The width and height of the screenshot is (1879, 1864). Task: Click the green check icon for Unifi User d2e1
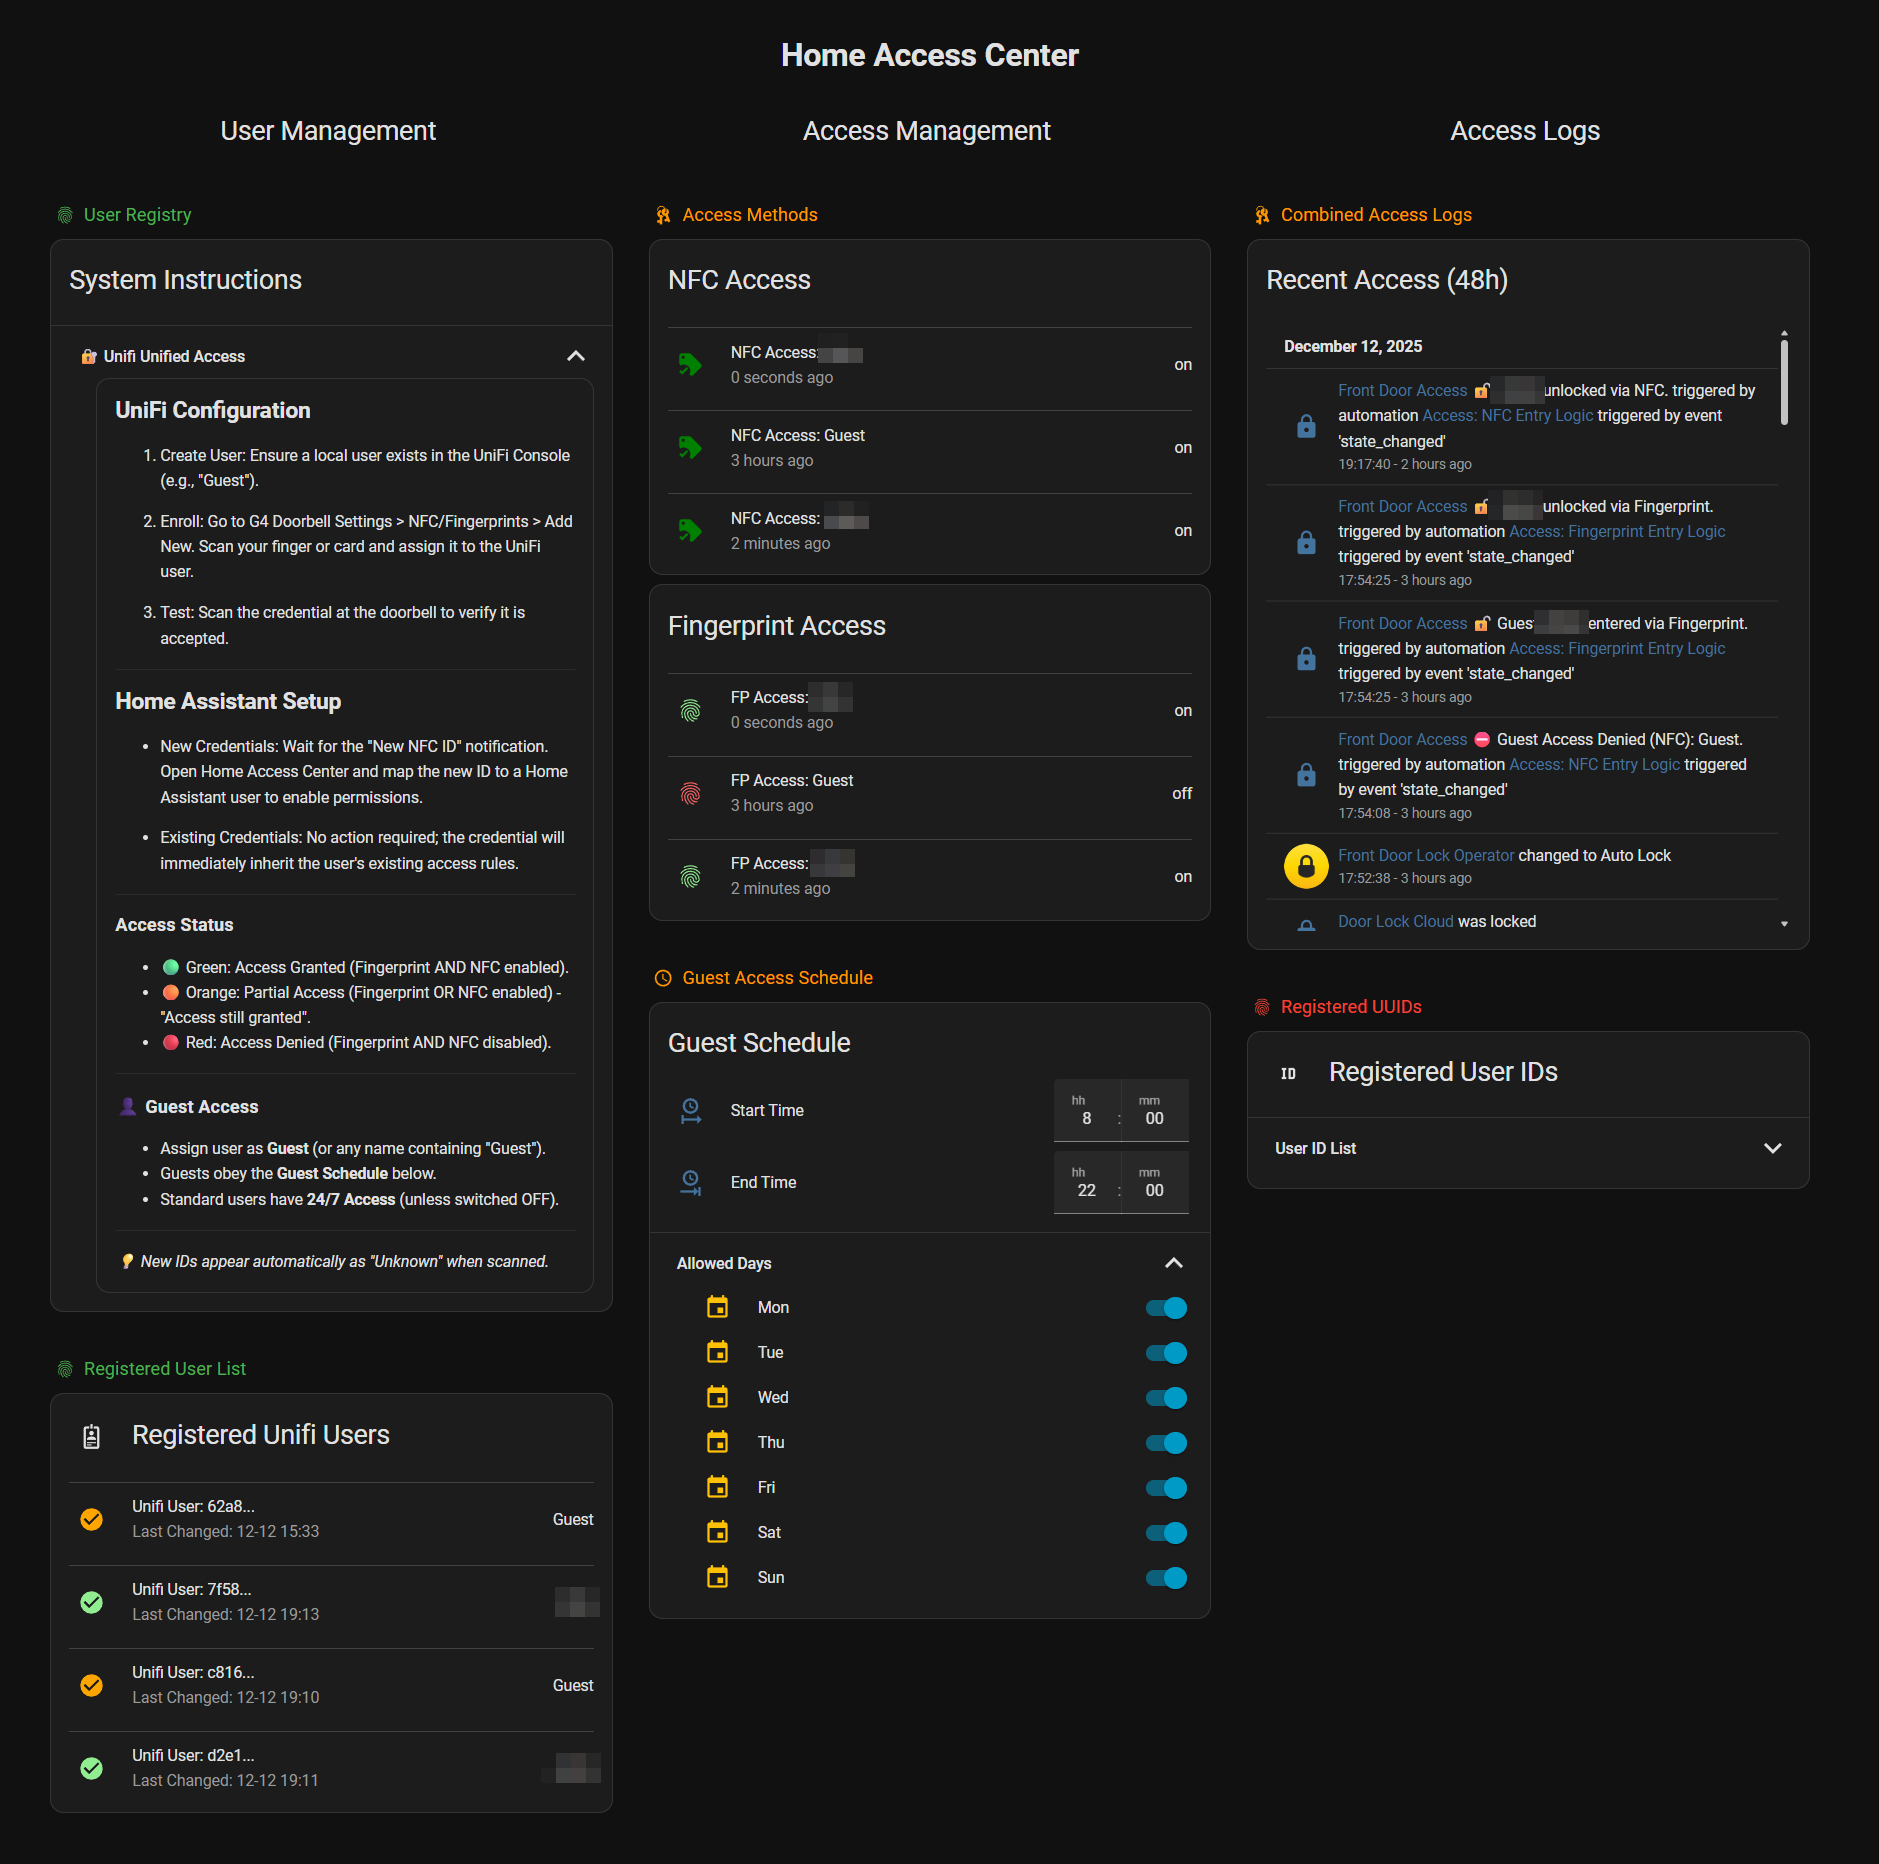[x=91, y=1768]
